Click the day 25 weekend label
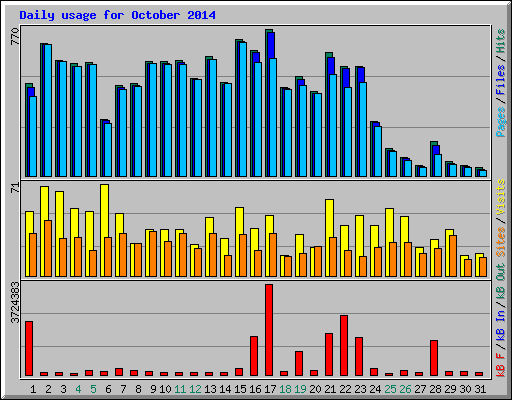The width and height of the screenshot is (512, 400). pos(390,389)
